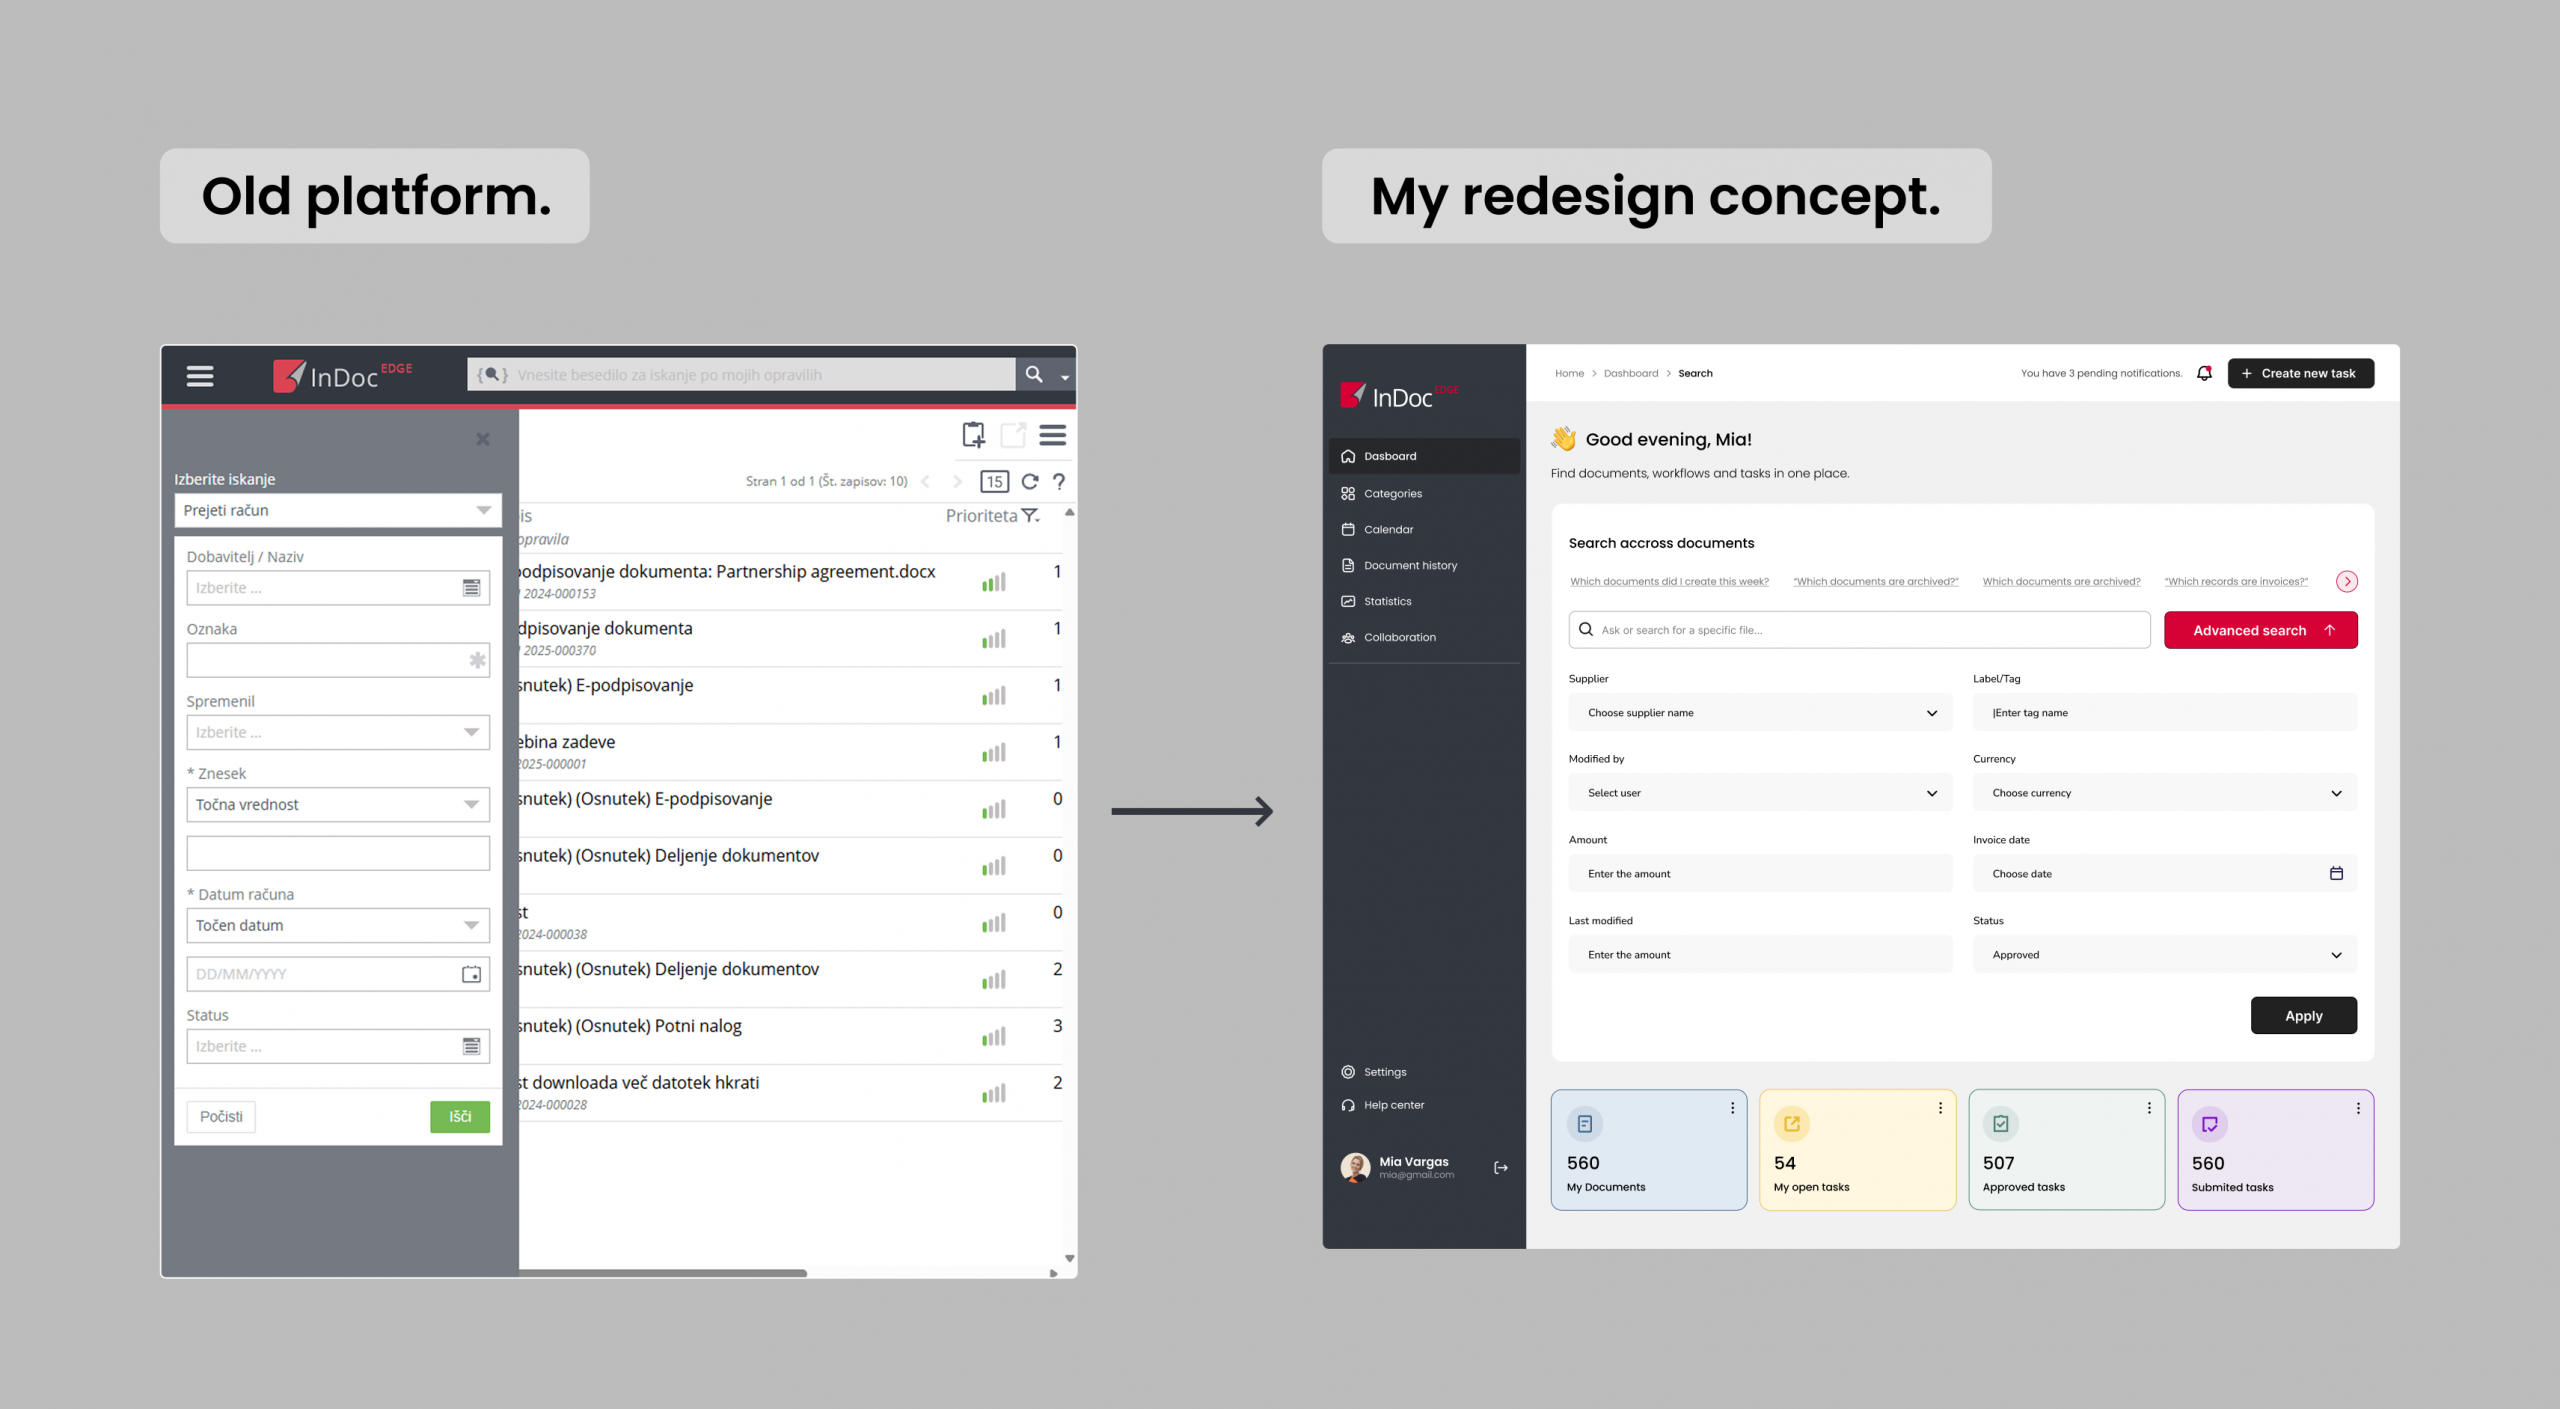Click the refresh icon in old platform toolbar
The width and height of the screenshot is (2560, 1409).
click(1029, 482)
